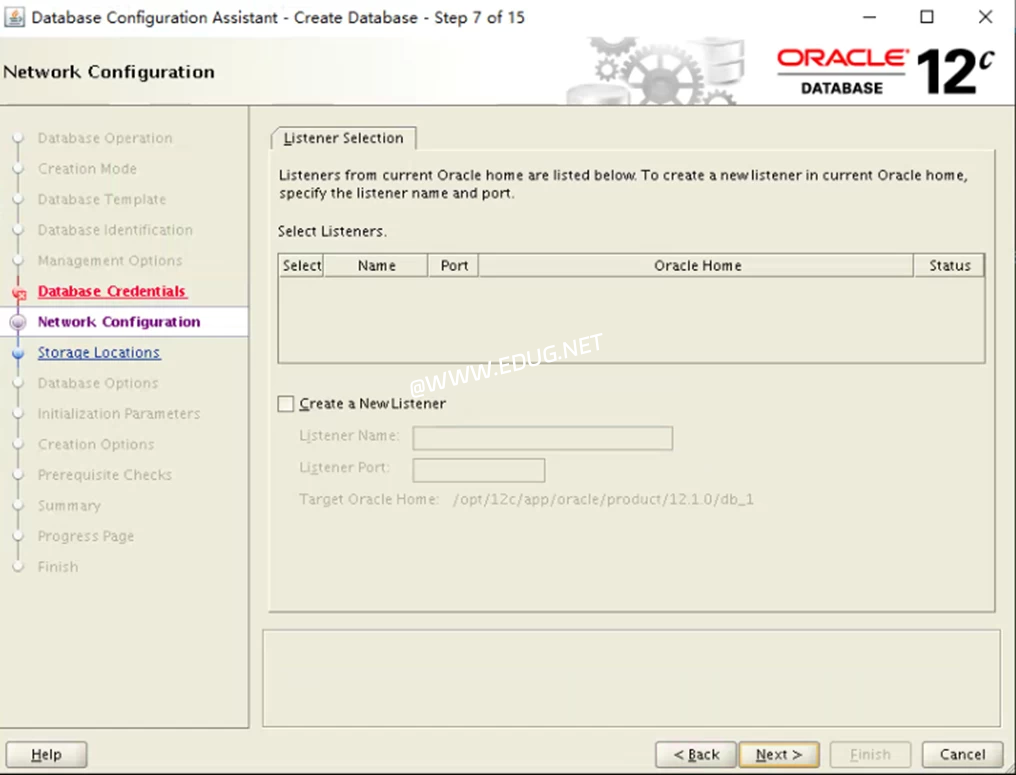Enable Create a New Listener checkbox

(x=286, y=404)
